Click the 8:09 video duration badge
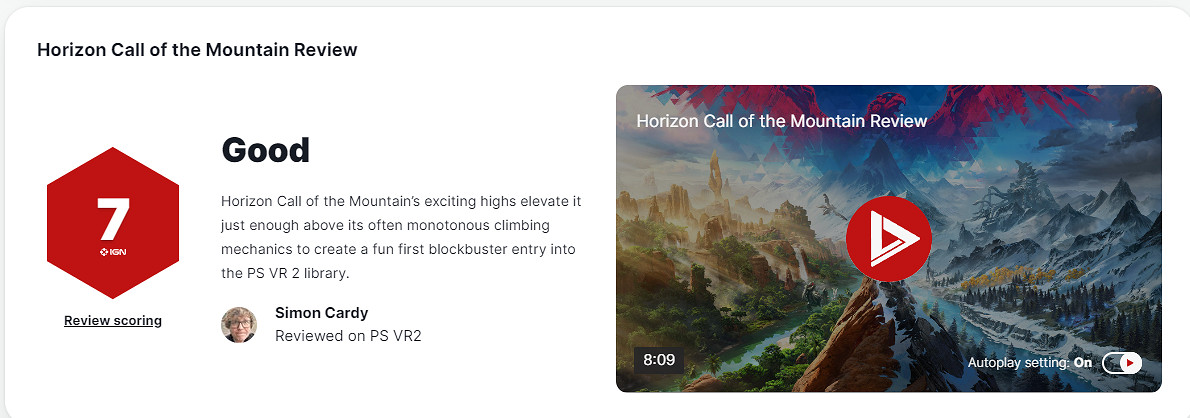This screenshot has width=1190, height=418. tap(659, 360)
